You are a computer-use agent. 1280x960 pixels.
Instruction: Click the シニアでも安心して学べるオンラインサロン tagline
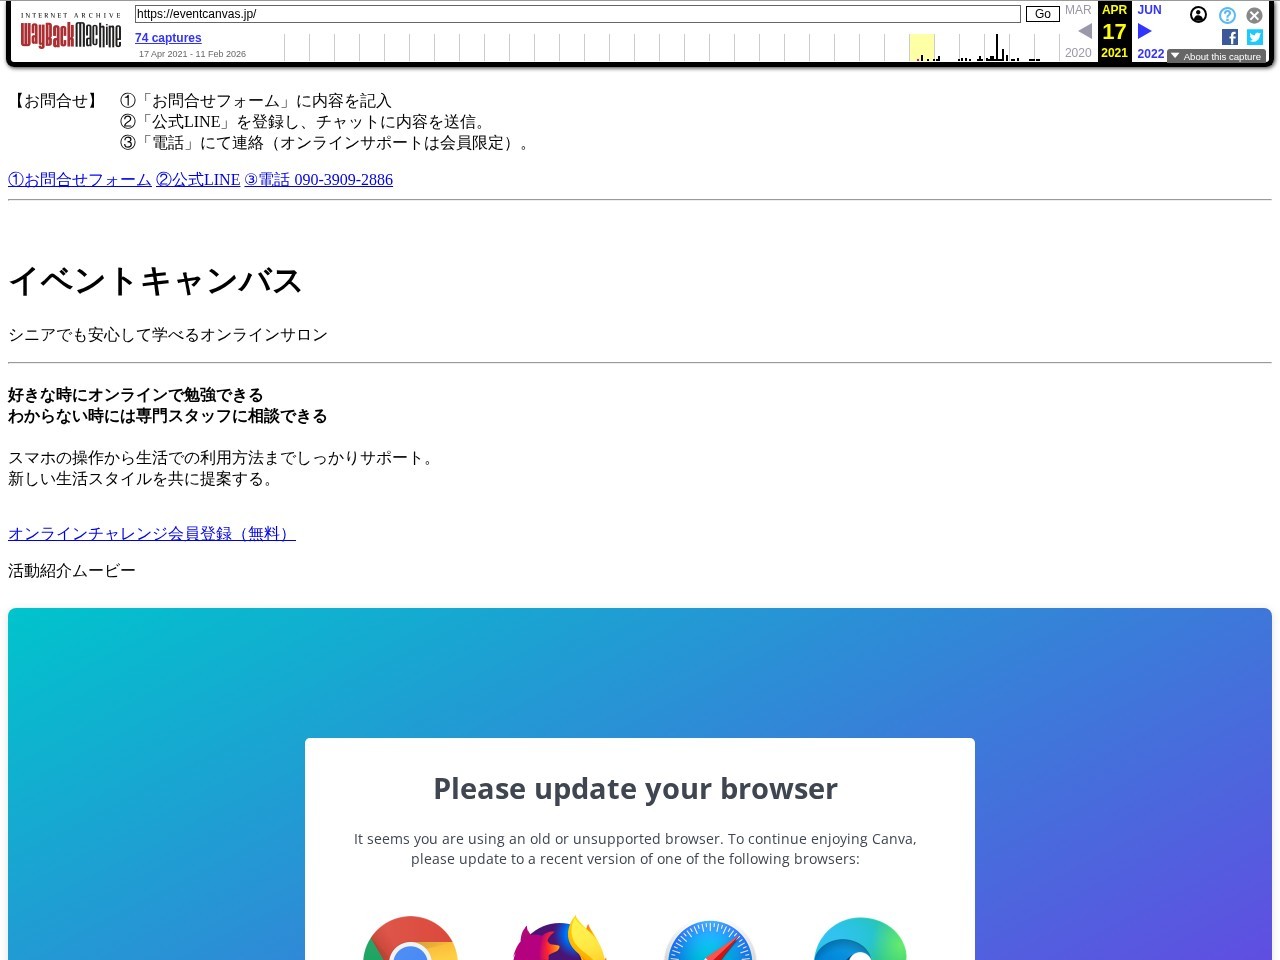coord(168,335)
